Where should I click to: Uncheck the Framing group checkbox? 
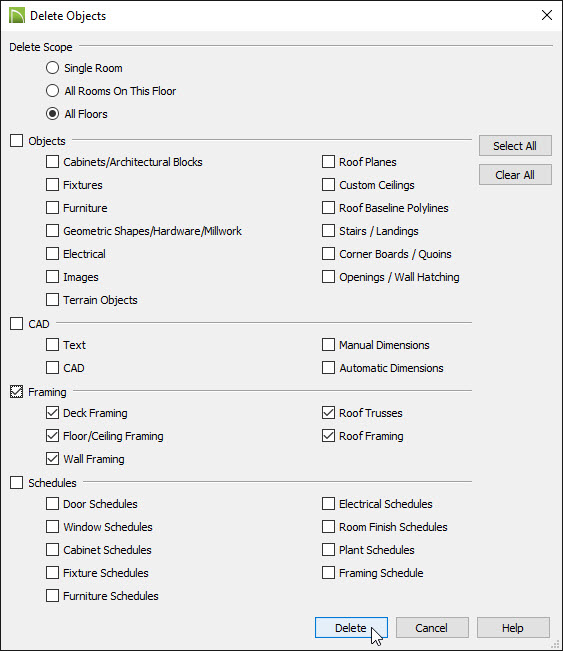tap(17, 392)
